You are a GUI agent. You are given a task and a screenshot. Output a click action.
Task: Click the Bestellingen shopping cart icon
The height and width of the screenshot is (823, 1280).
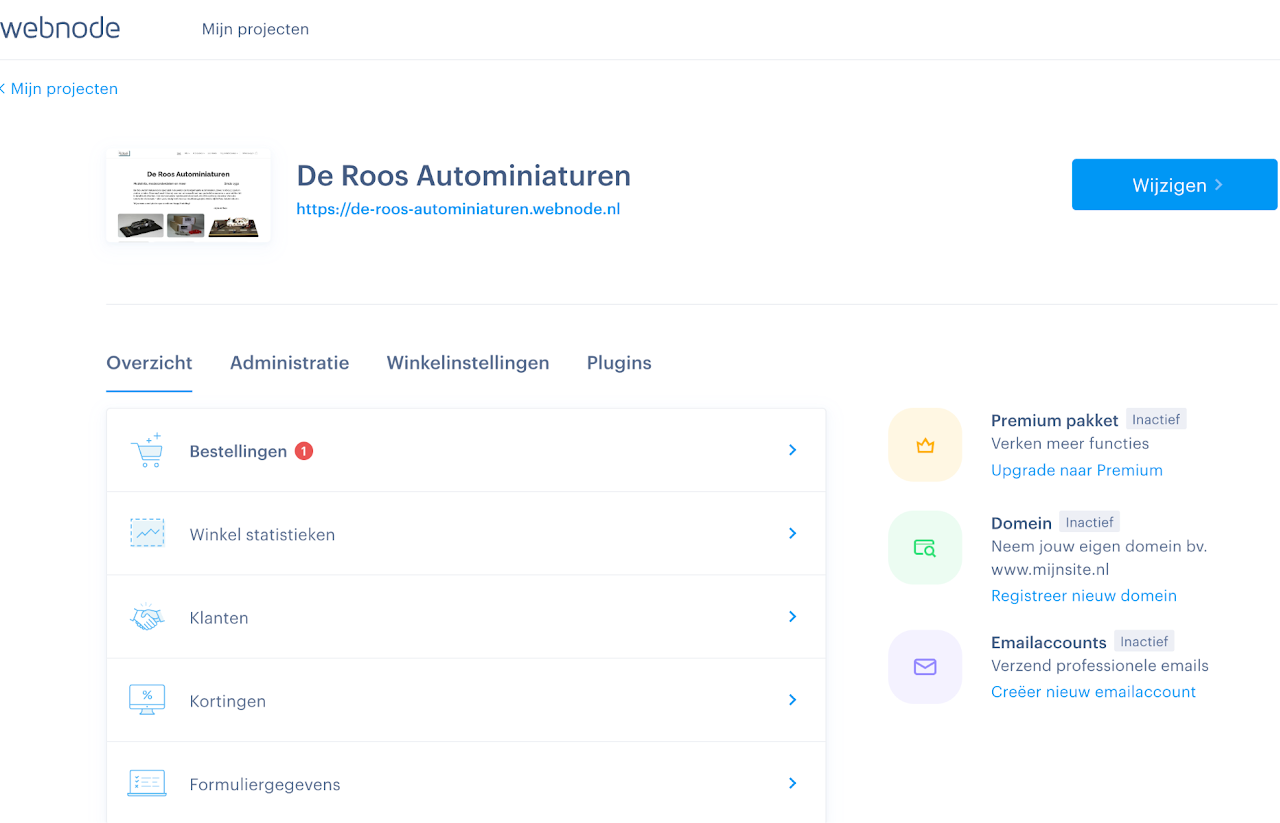(146, 451)
